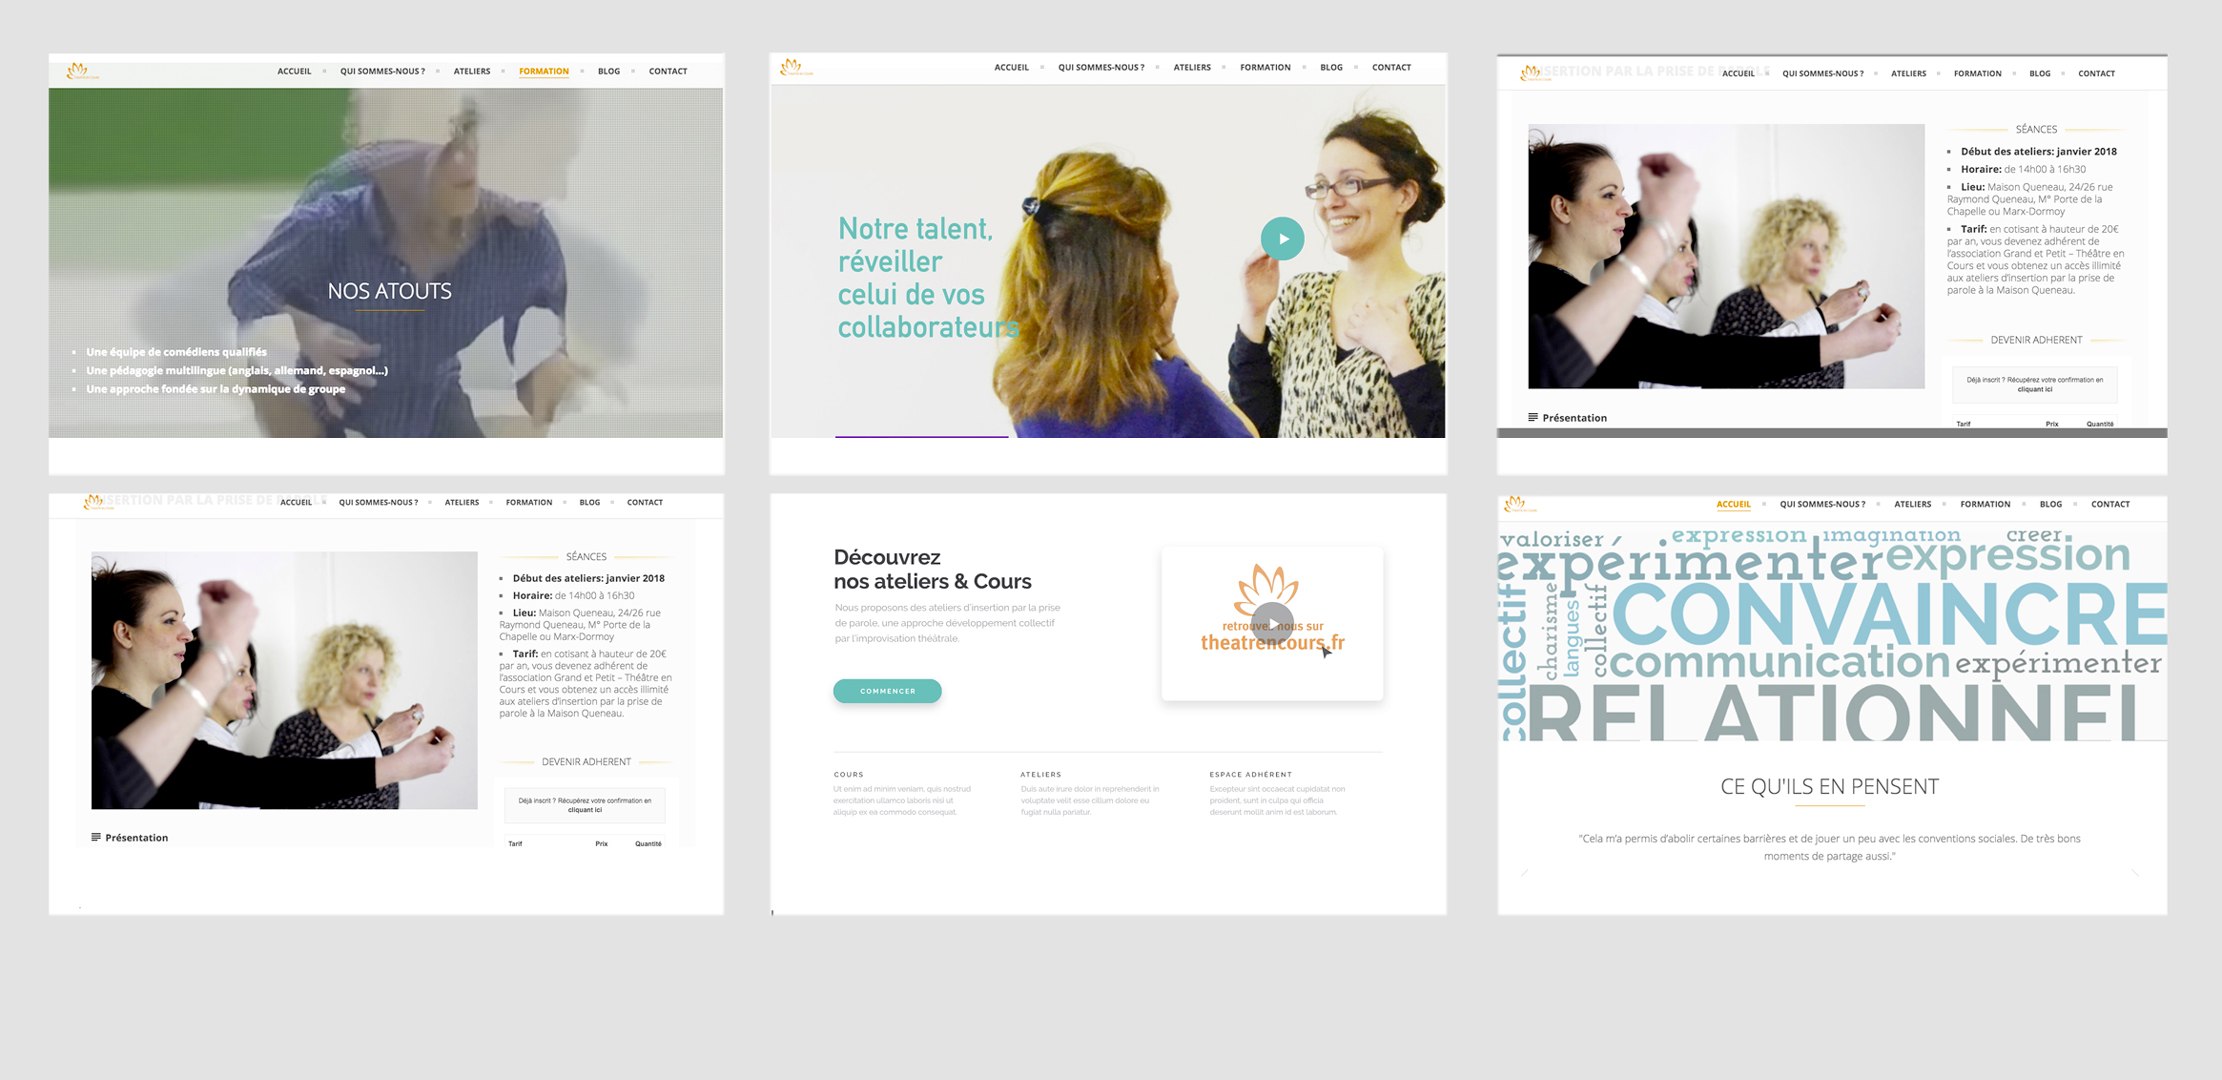Click lotus logo in bottom-left Séances mockup
Image resolution: width=2222 pixels, height=1080 pixels.
[x=93, y=501]
